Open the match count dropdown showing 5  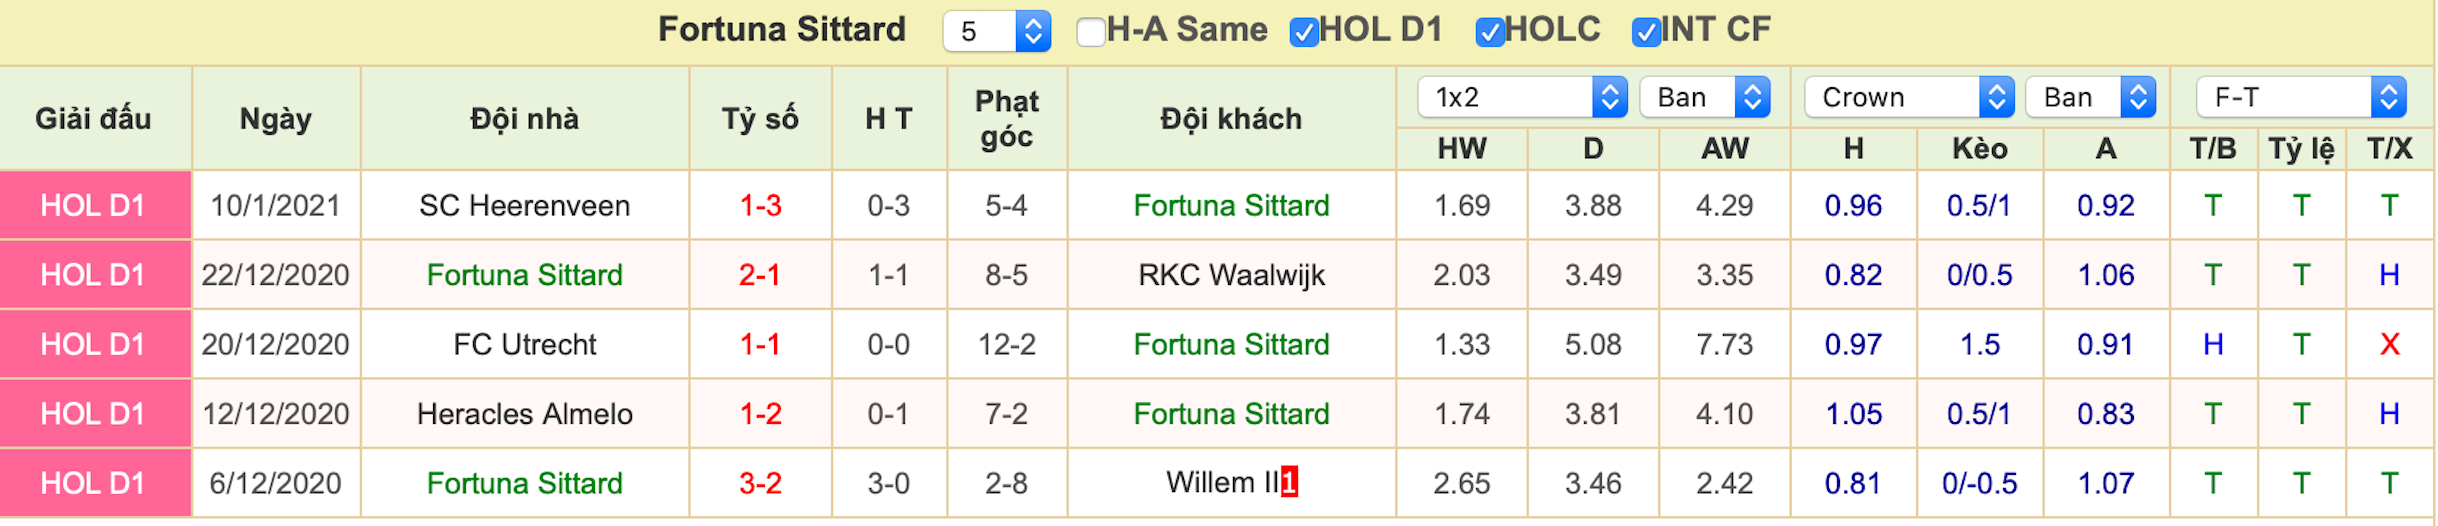[996, 31]
